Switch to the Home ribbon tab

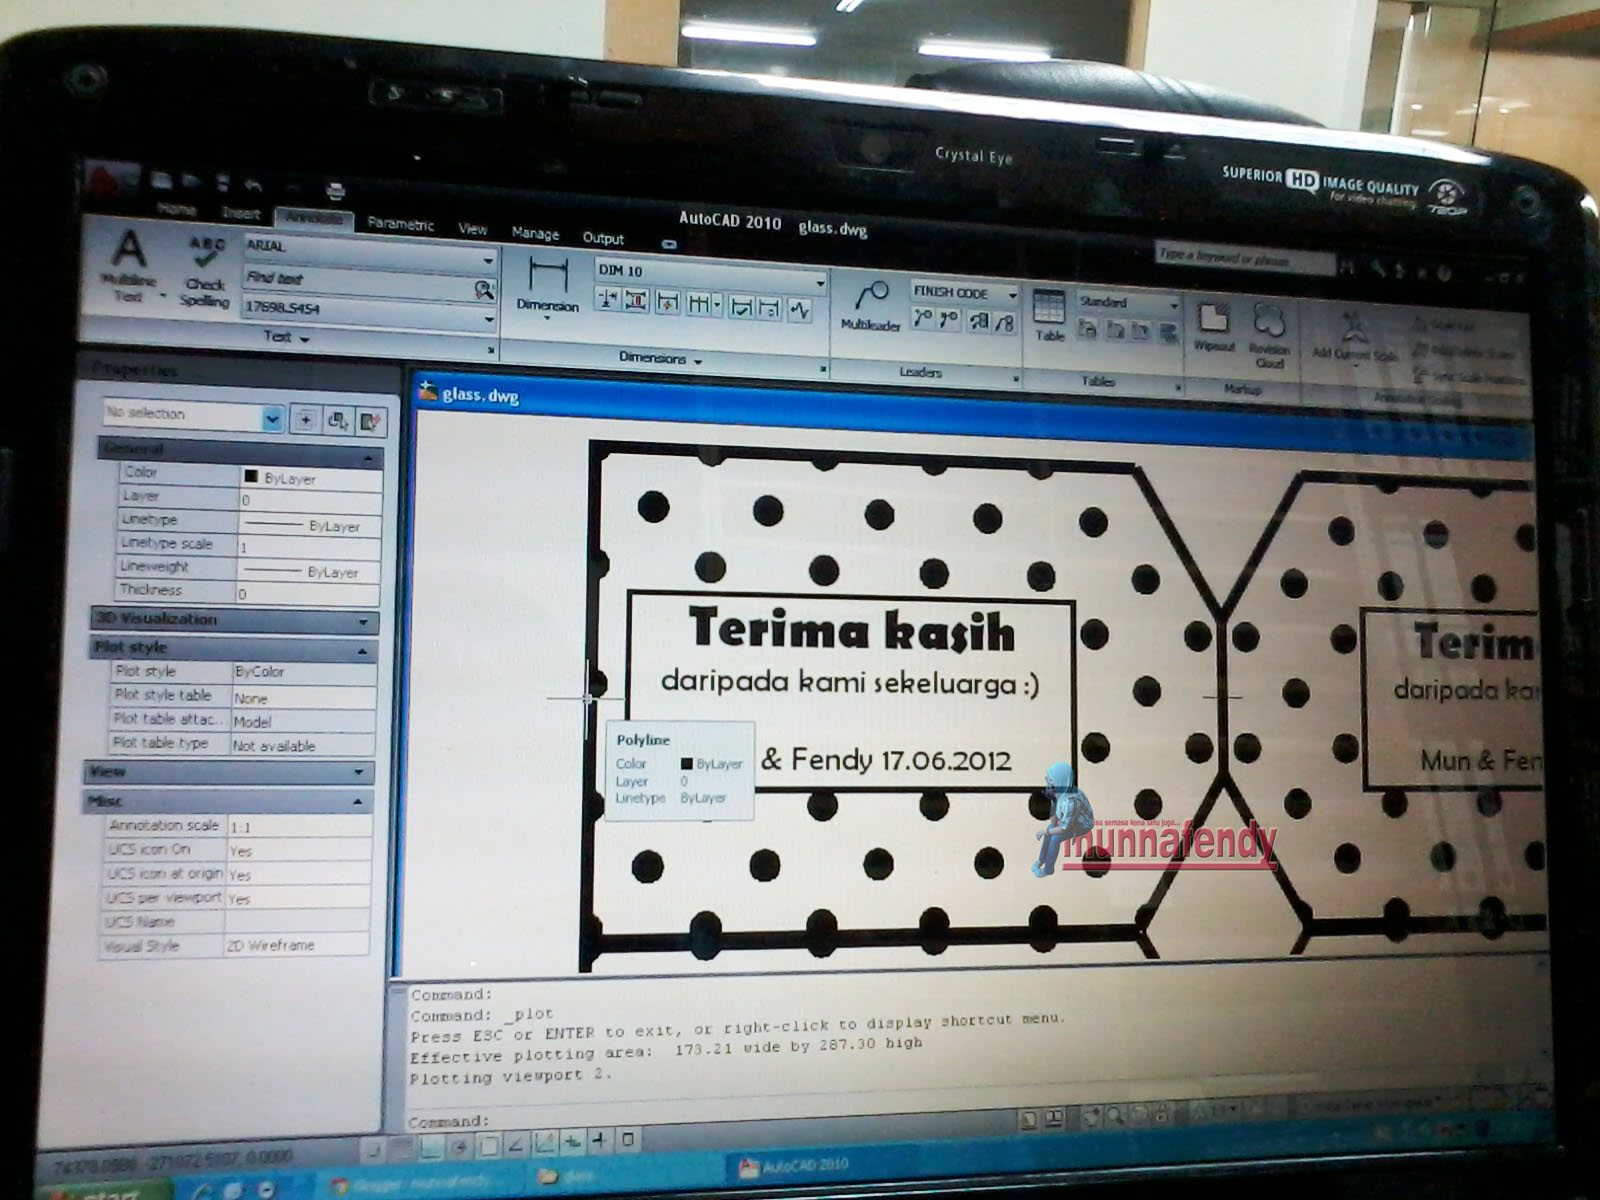(176, 209)
